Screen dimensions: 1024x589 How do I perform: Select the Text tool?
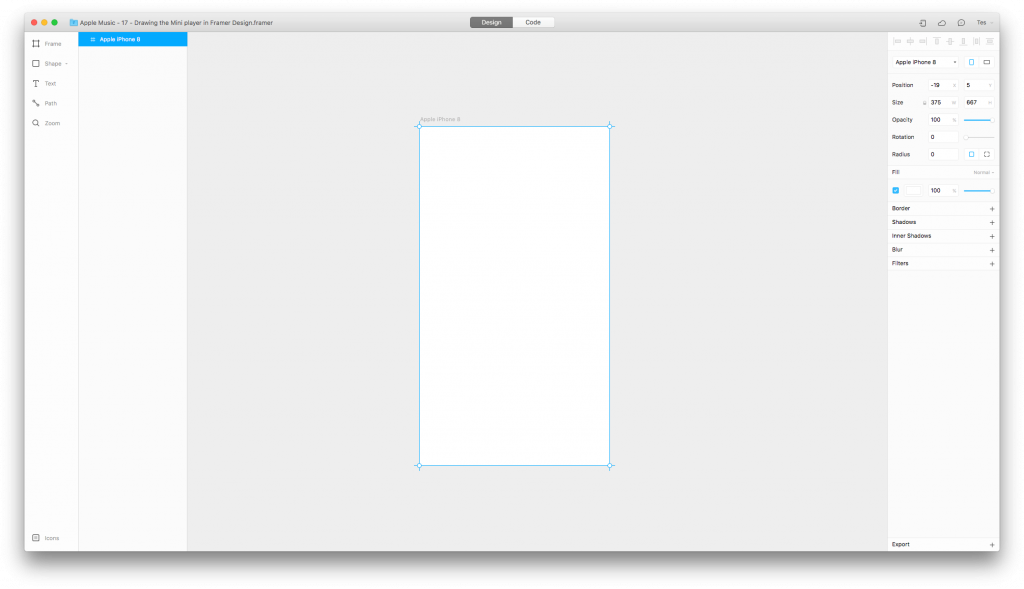[x=44, y=84]
